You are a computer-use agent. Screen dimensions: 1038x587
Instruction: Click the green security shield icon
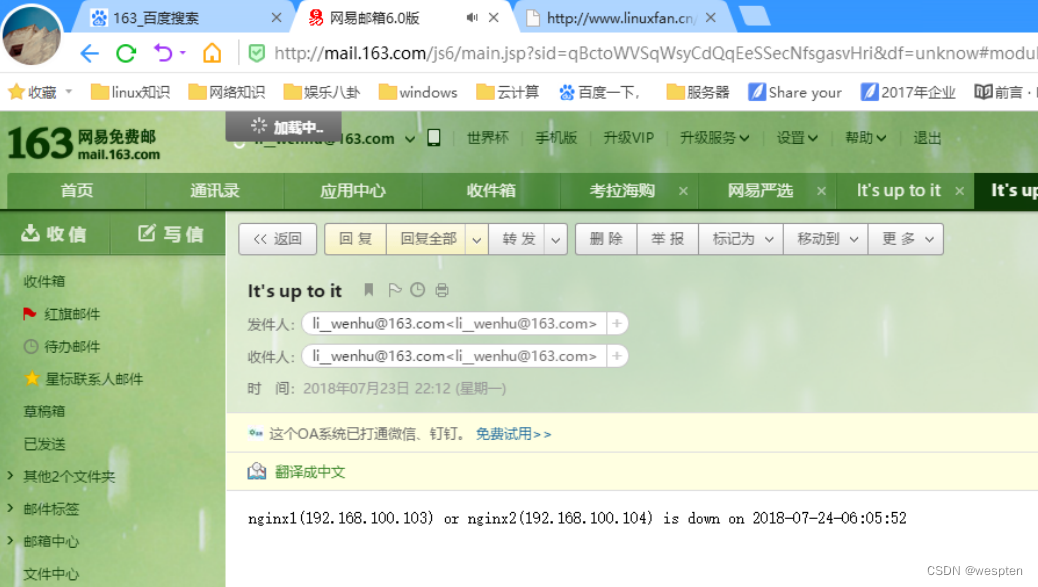pyautogui.click(x=257, y=53)
